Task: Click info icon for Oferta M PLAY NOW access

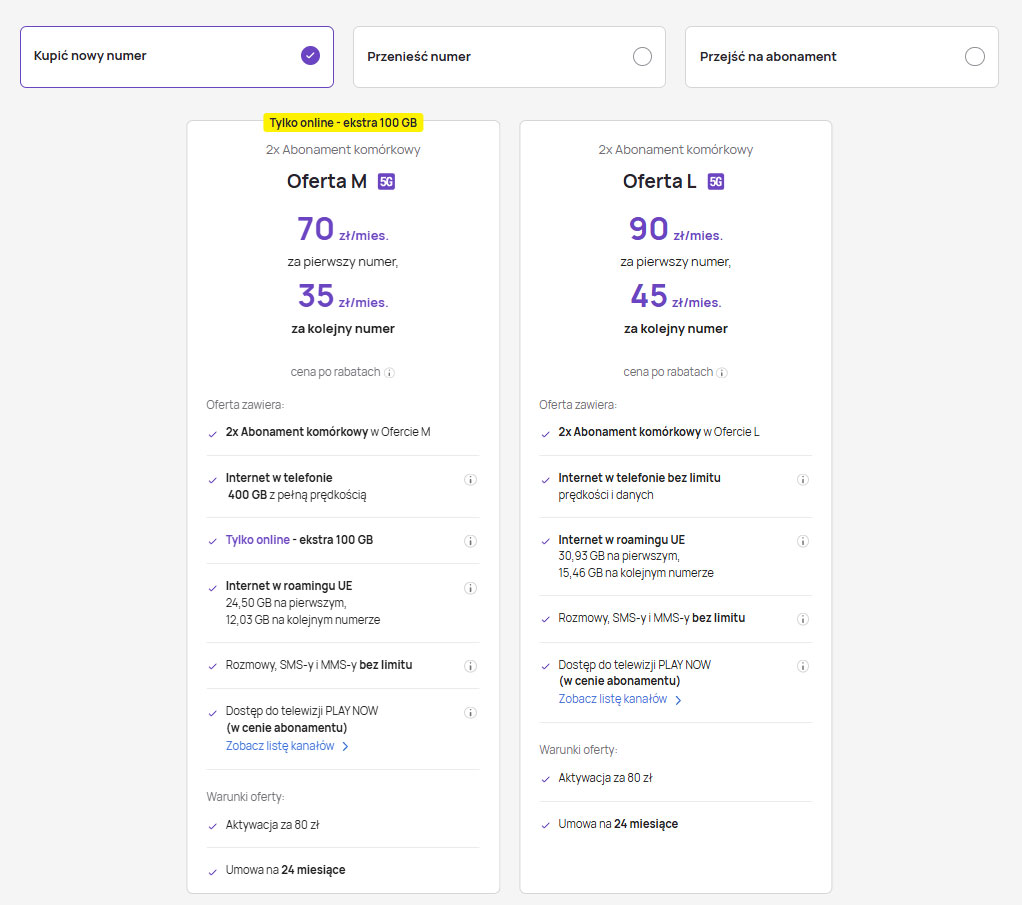Action: [470, 713]
